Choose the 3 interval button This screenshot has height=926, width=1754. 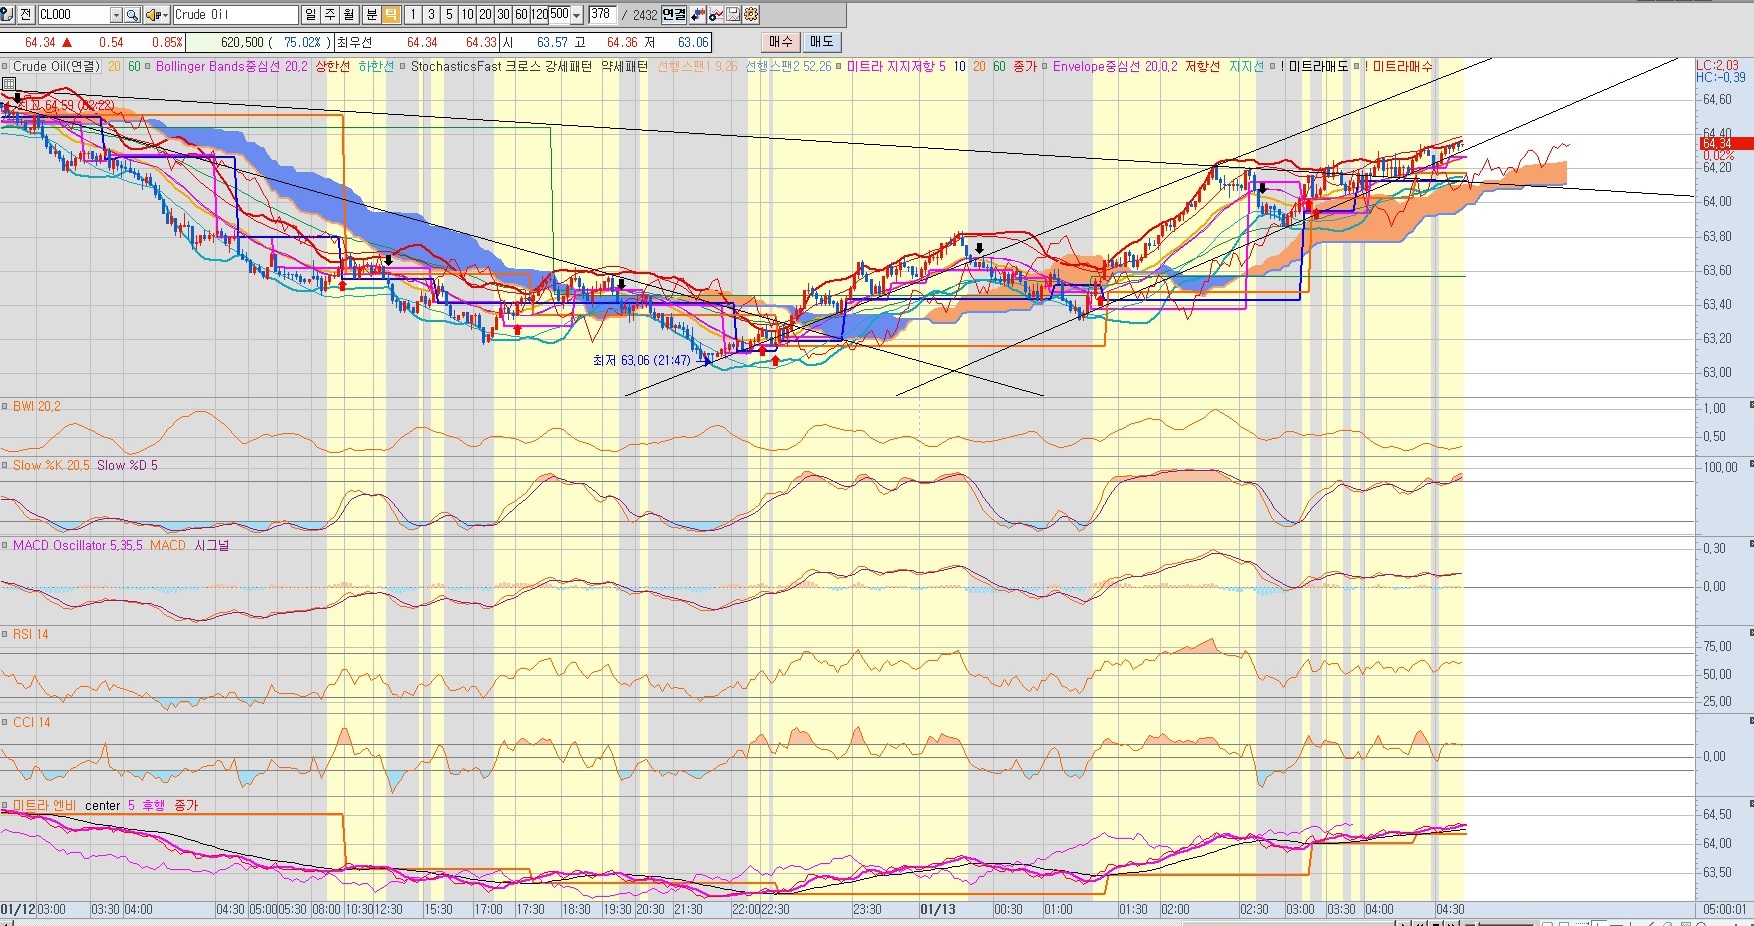431,14
